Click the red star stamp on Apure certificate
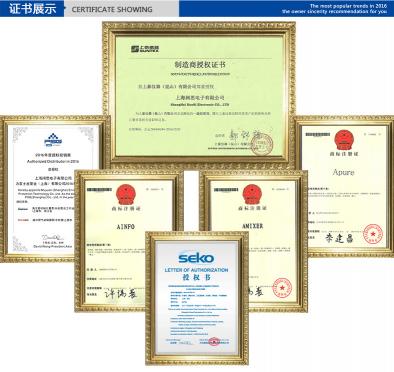 click(373, 234)
